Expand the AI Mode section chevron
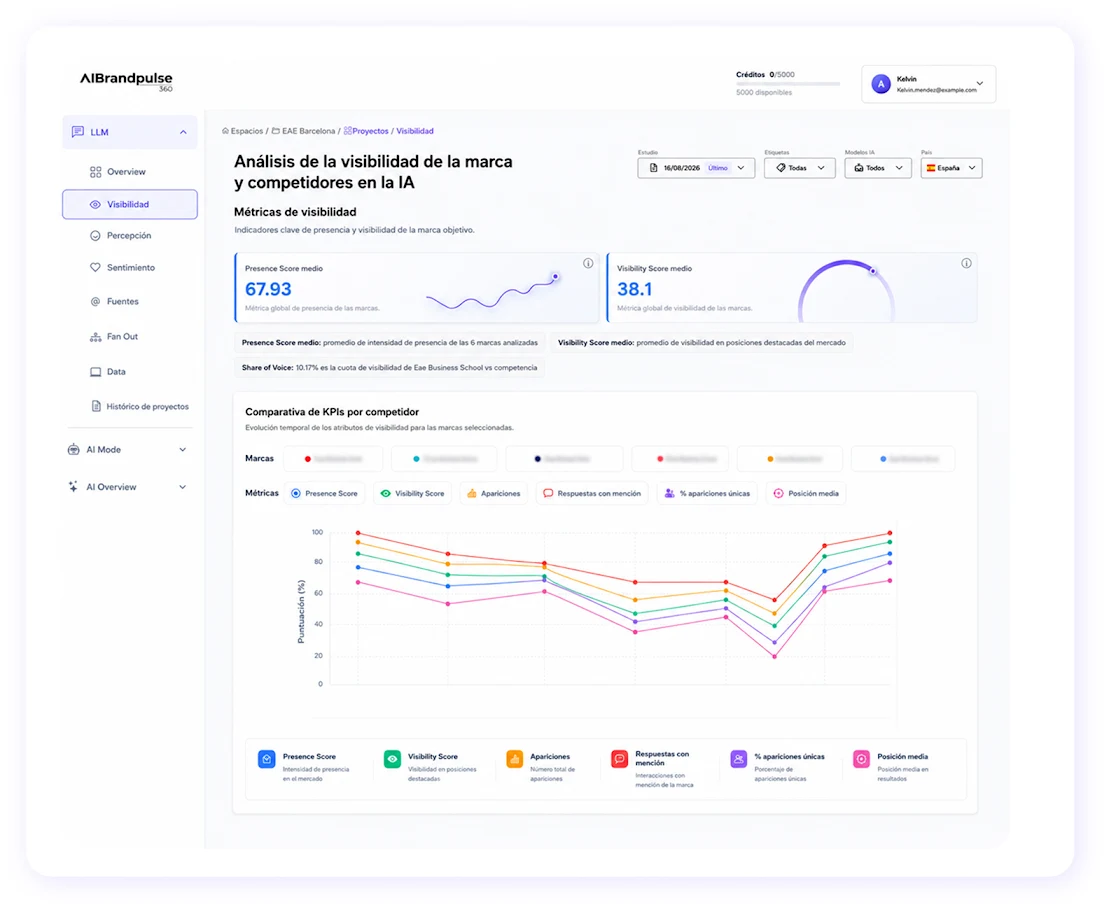Image resolution: width=1109 pixels, height=912 pixels. 182,449
